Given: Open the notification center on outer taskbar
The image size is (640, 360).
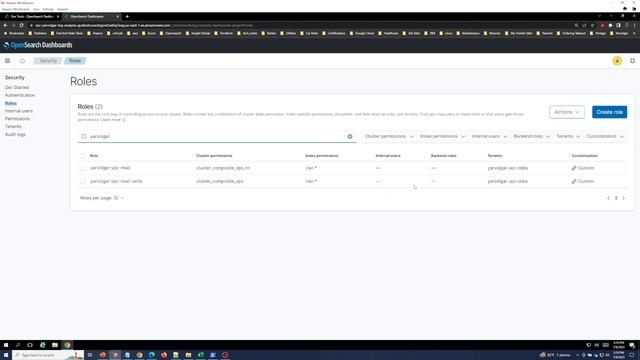Looking at the screenshot, I should pos(631,355).
